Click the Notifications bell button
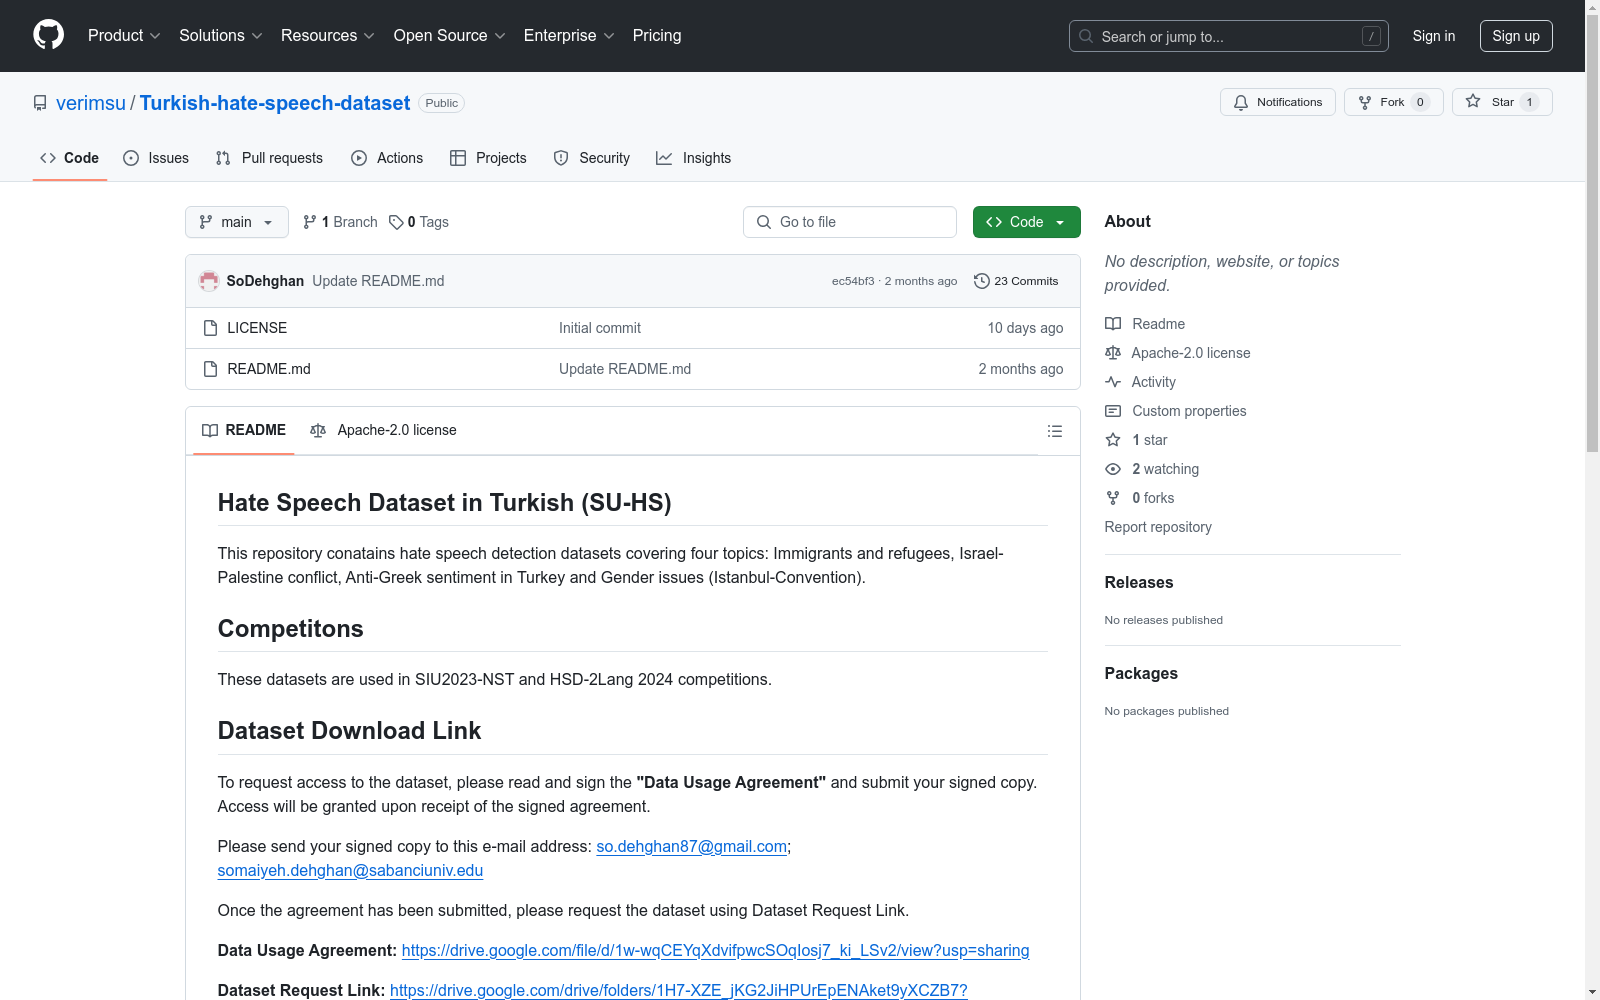1600x1000 pixels. tap(1277, 102)
